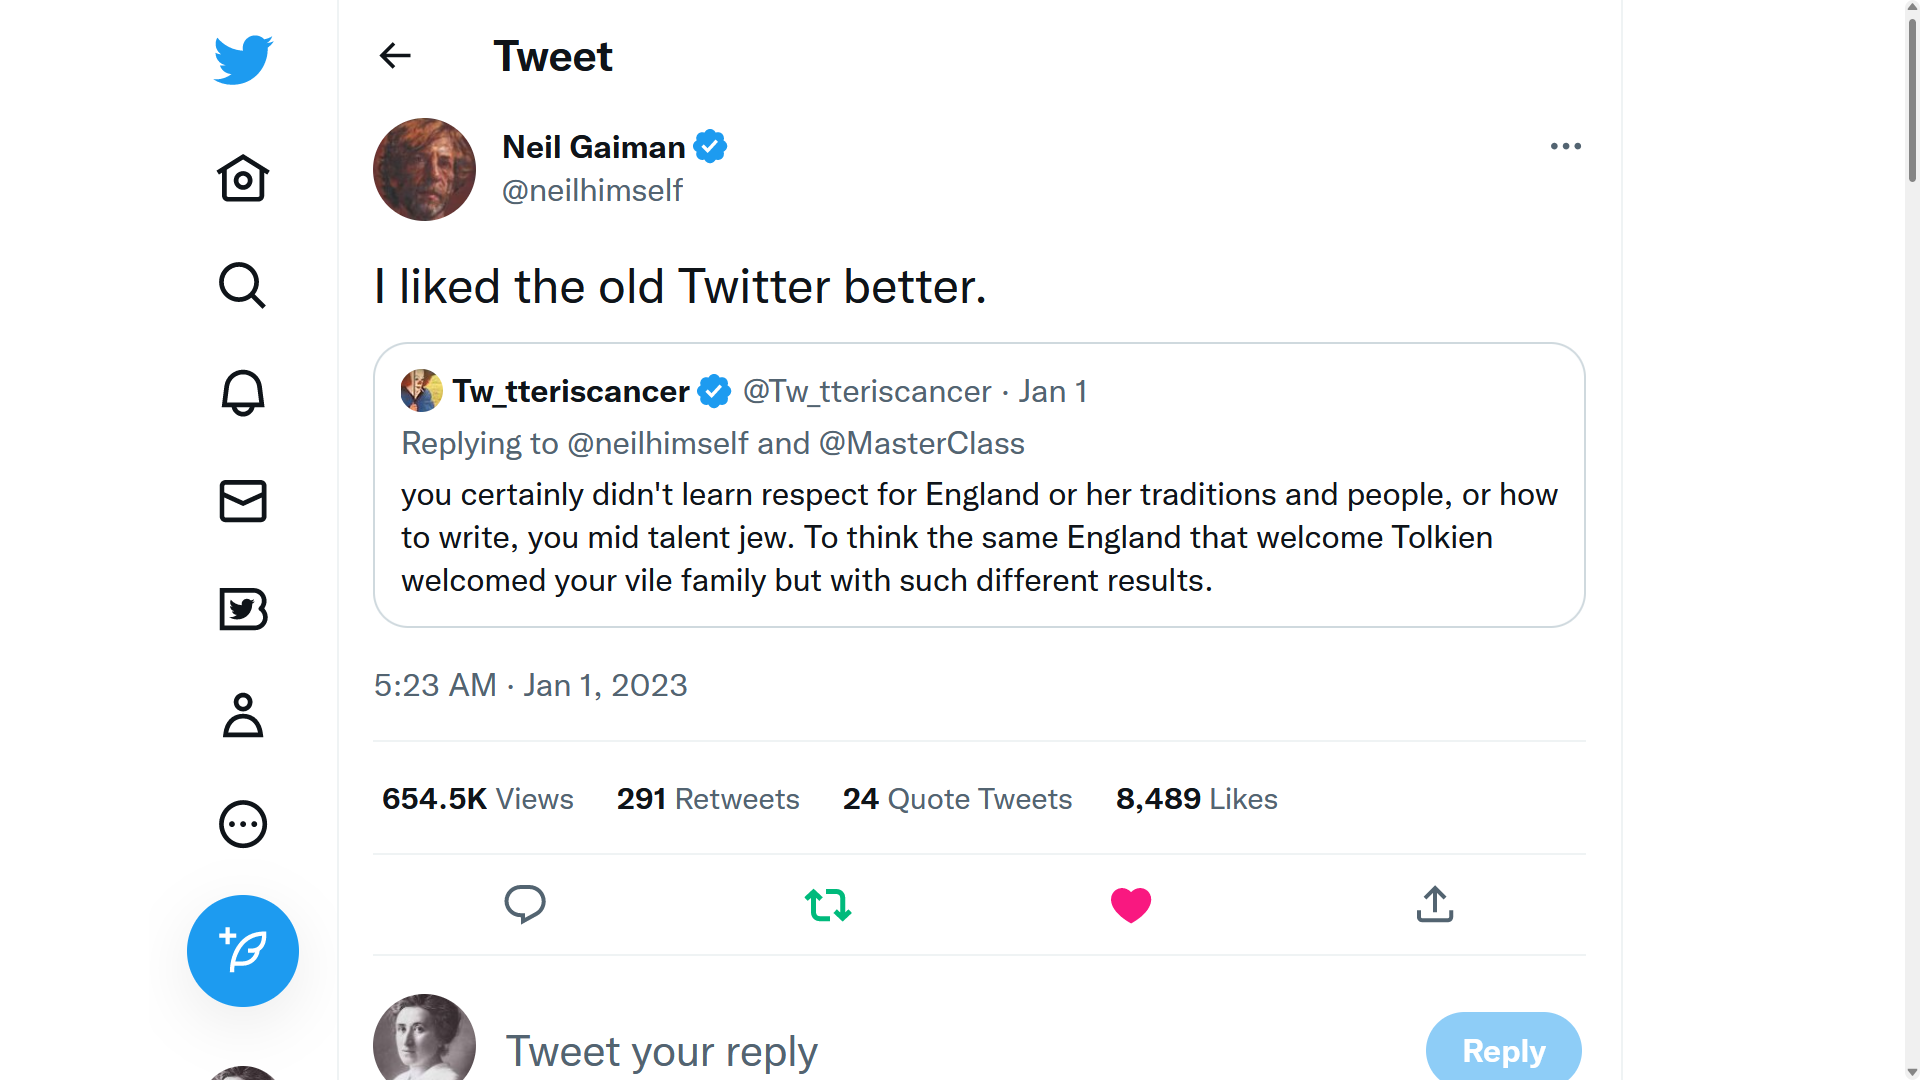Open the Explore search icon

pos(242,286)
